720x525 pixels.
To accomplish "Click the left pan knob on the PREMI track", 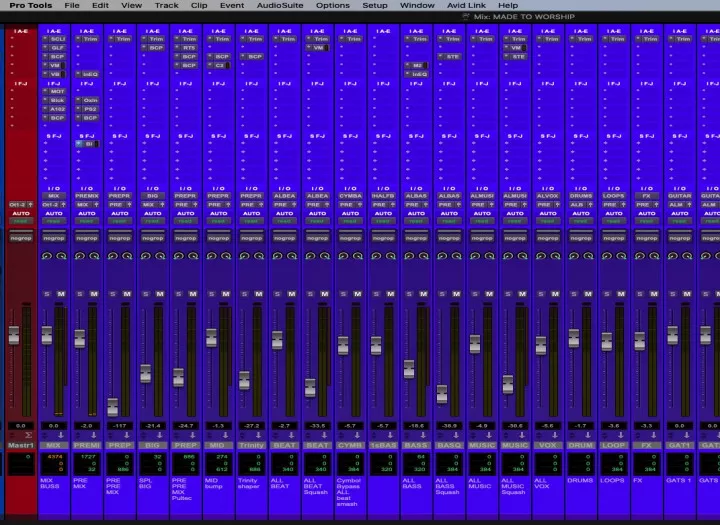I will (x=80, y=256).
